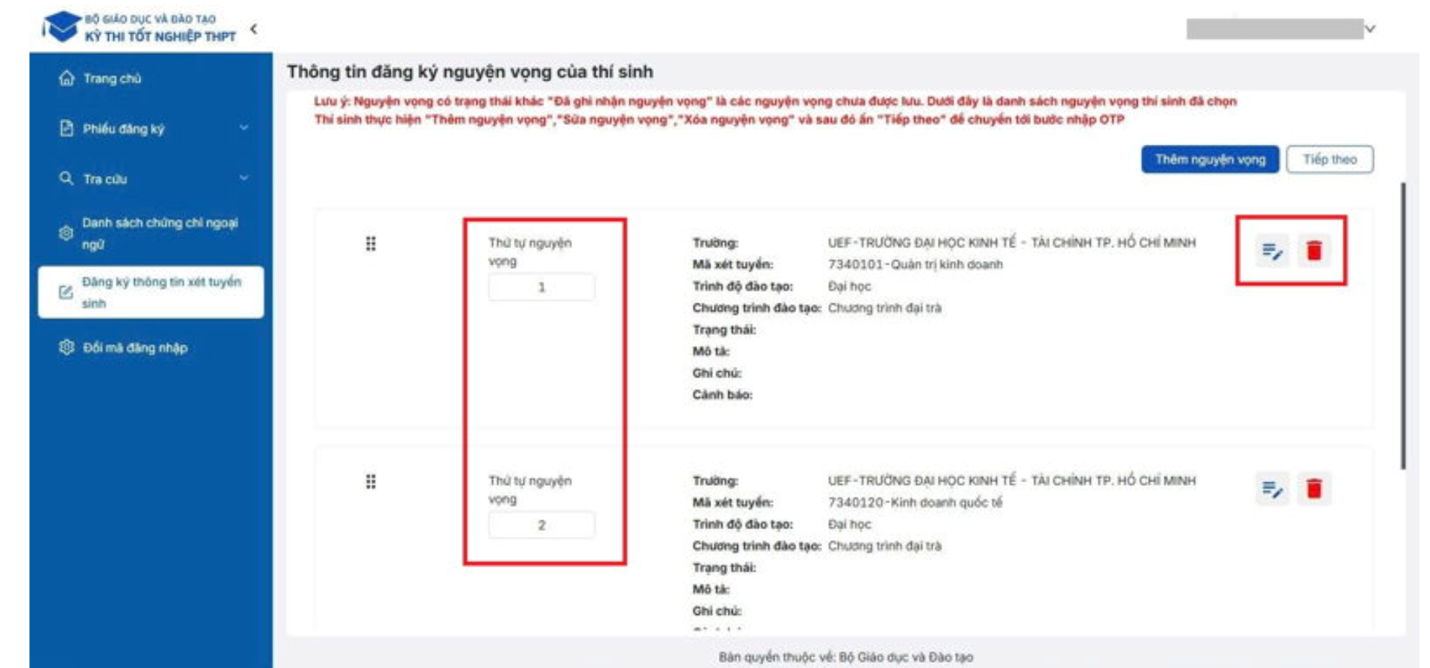
Task: Open Đổi mã đăng nhập
Action: point(150,348)
